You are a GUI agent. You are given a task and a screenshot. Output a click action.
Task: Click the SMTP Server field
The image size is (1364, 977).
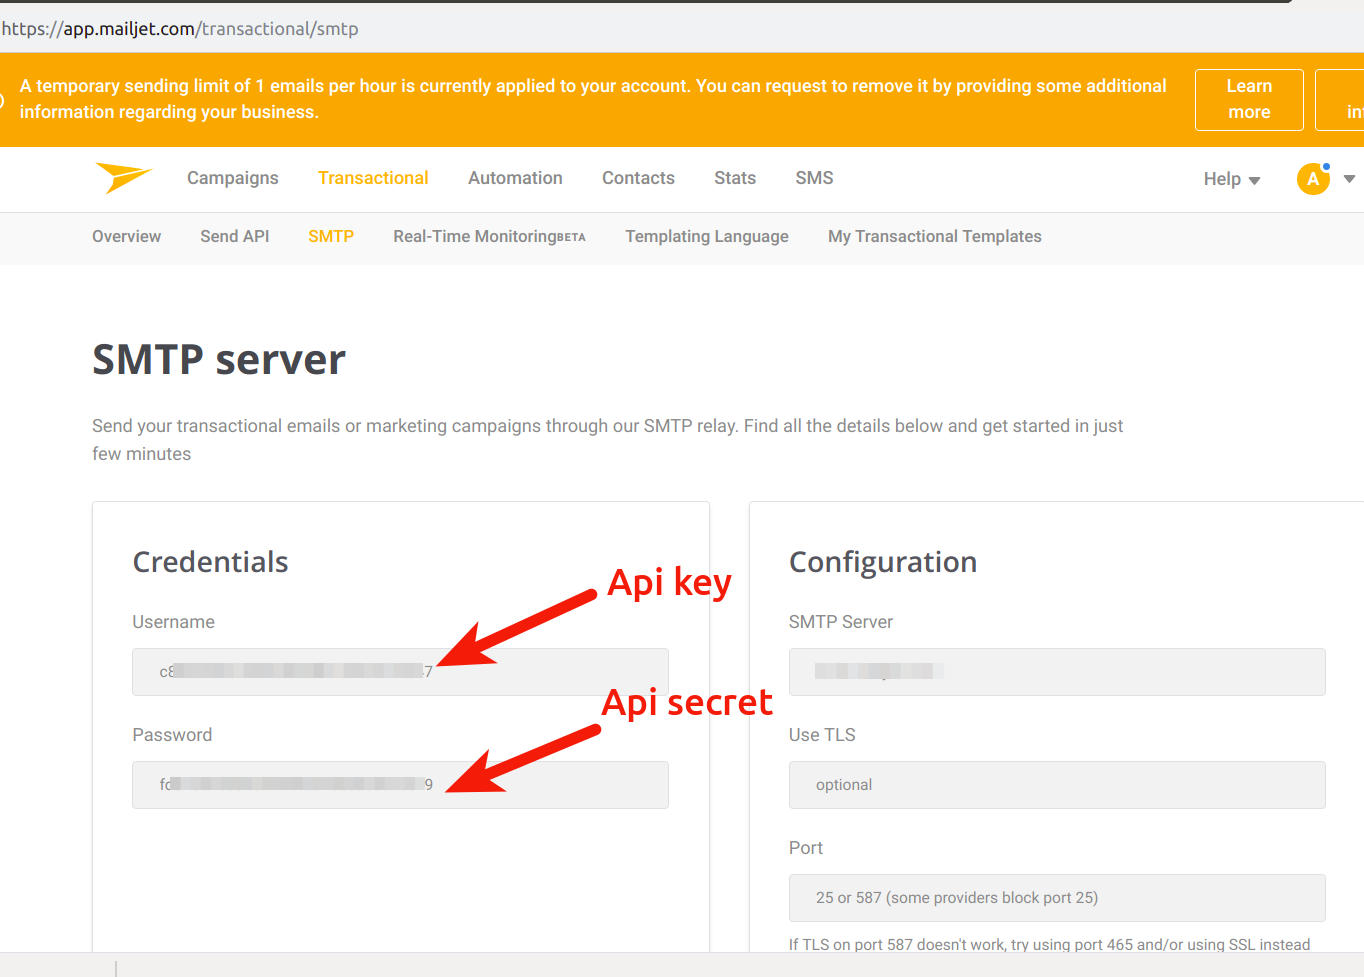pyautogui.click(x=1057, y=672)
